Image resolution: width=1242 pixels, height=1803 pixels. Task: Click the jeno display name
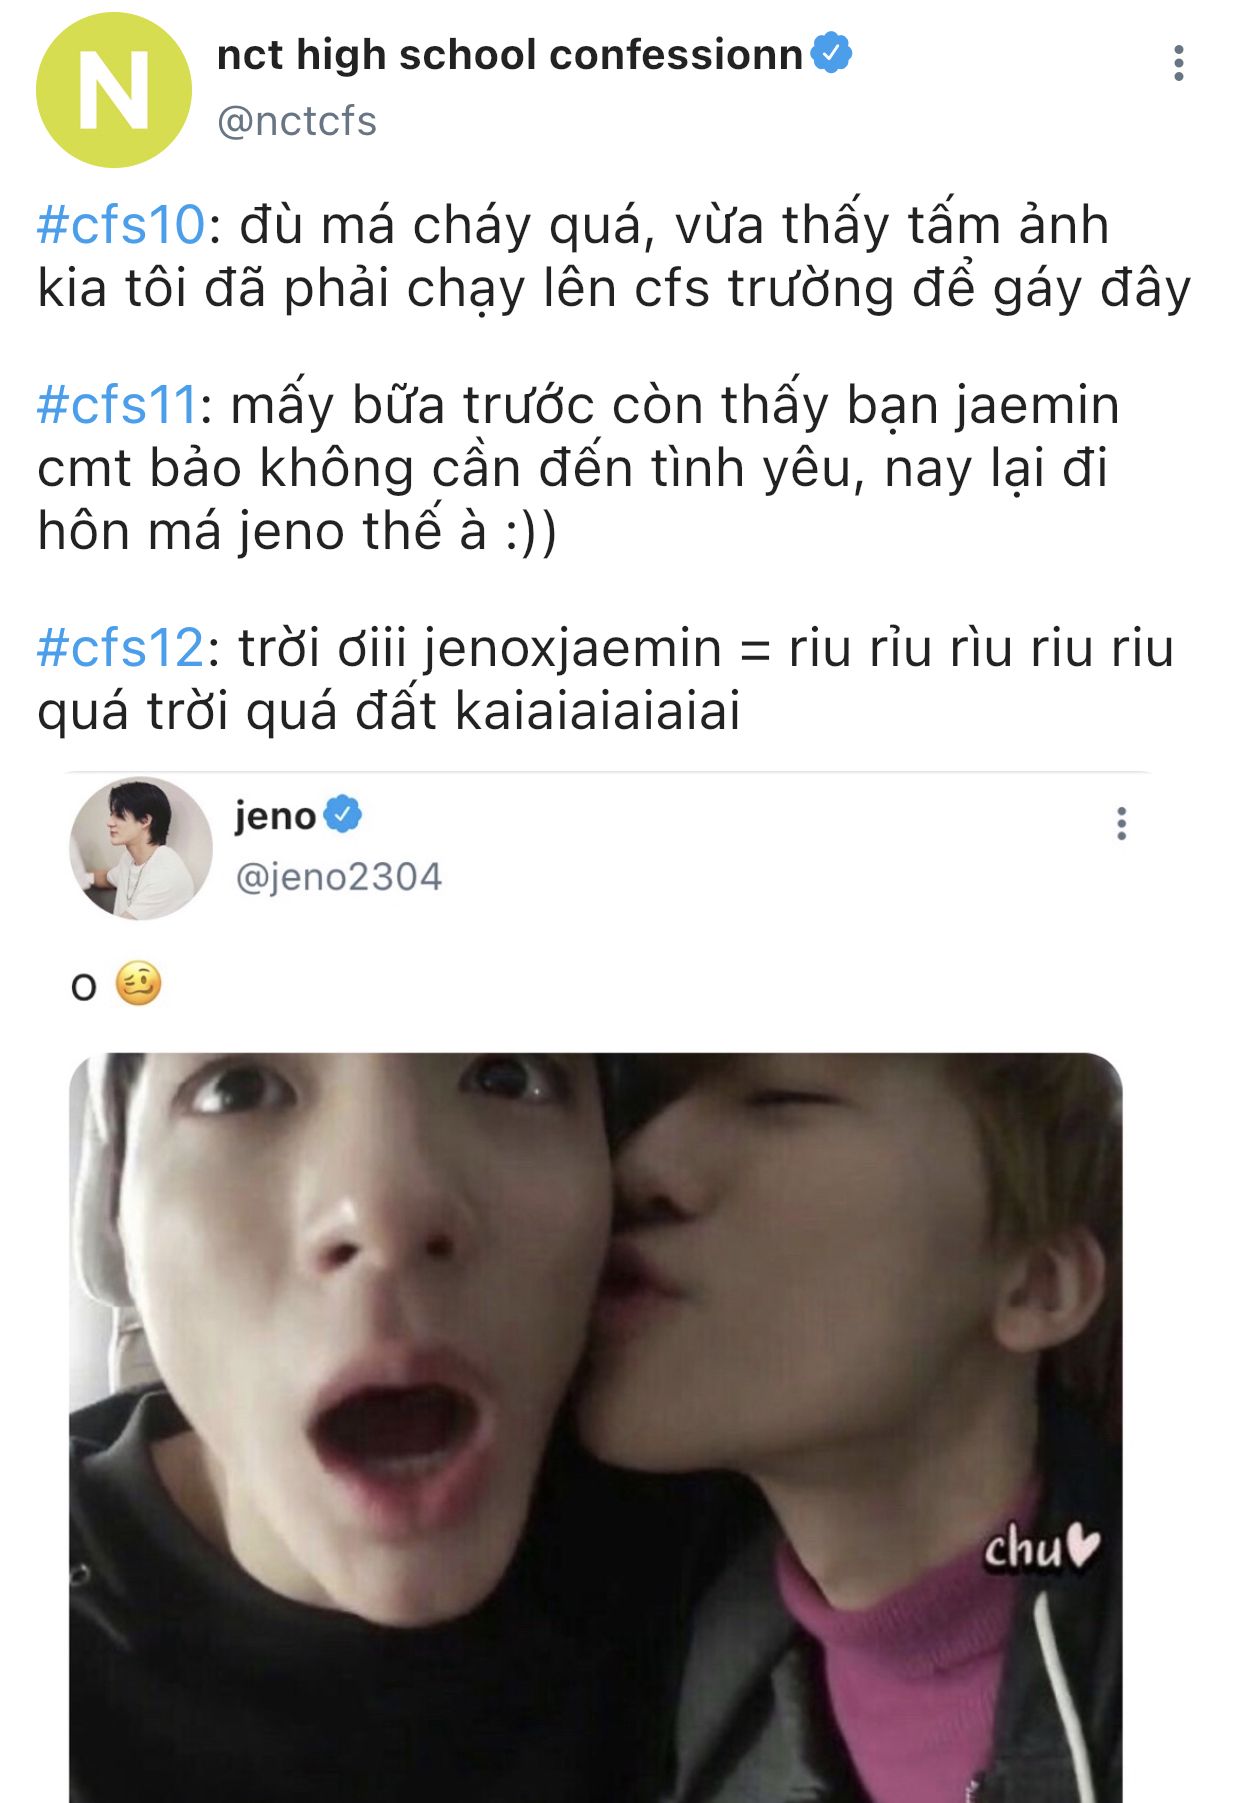click(x=275, y=816)
